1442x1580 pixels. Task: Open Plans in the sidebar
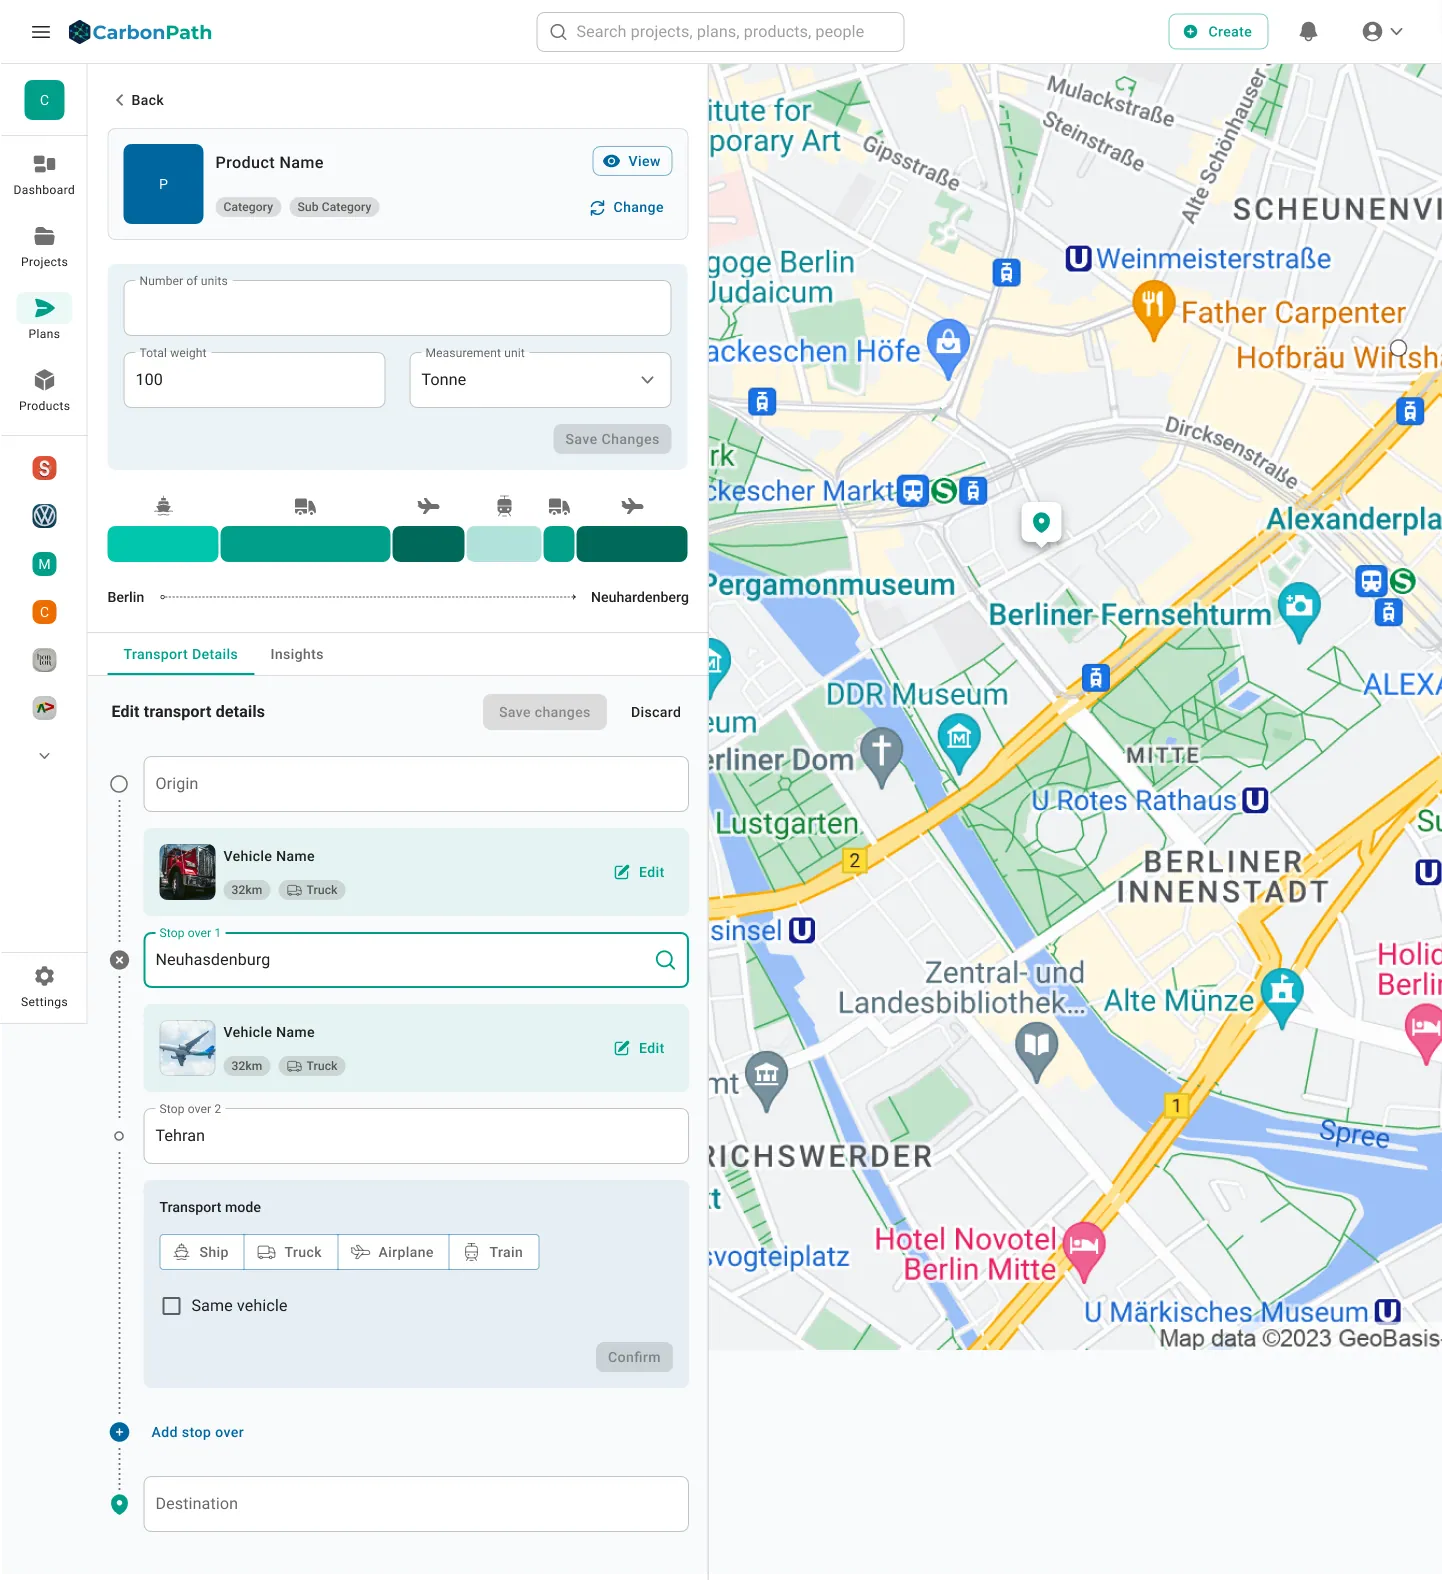44,318
